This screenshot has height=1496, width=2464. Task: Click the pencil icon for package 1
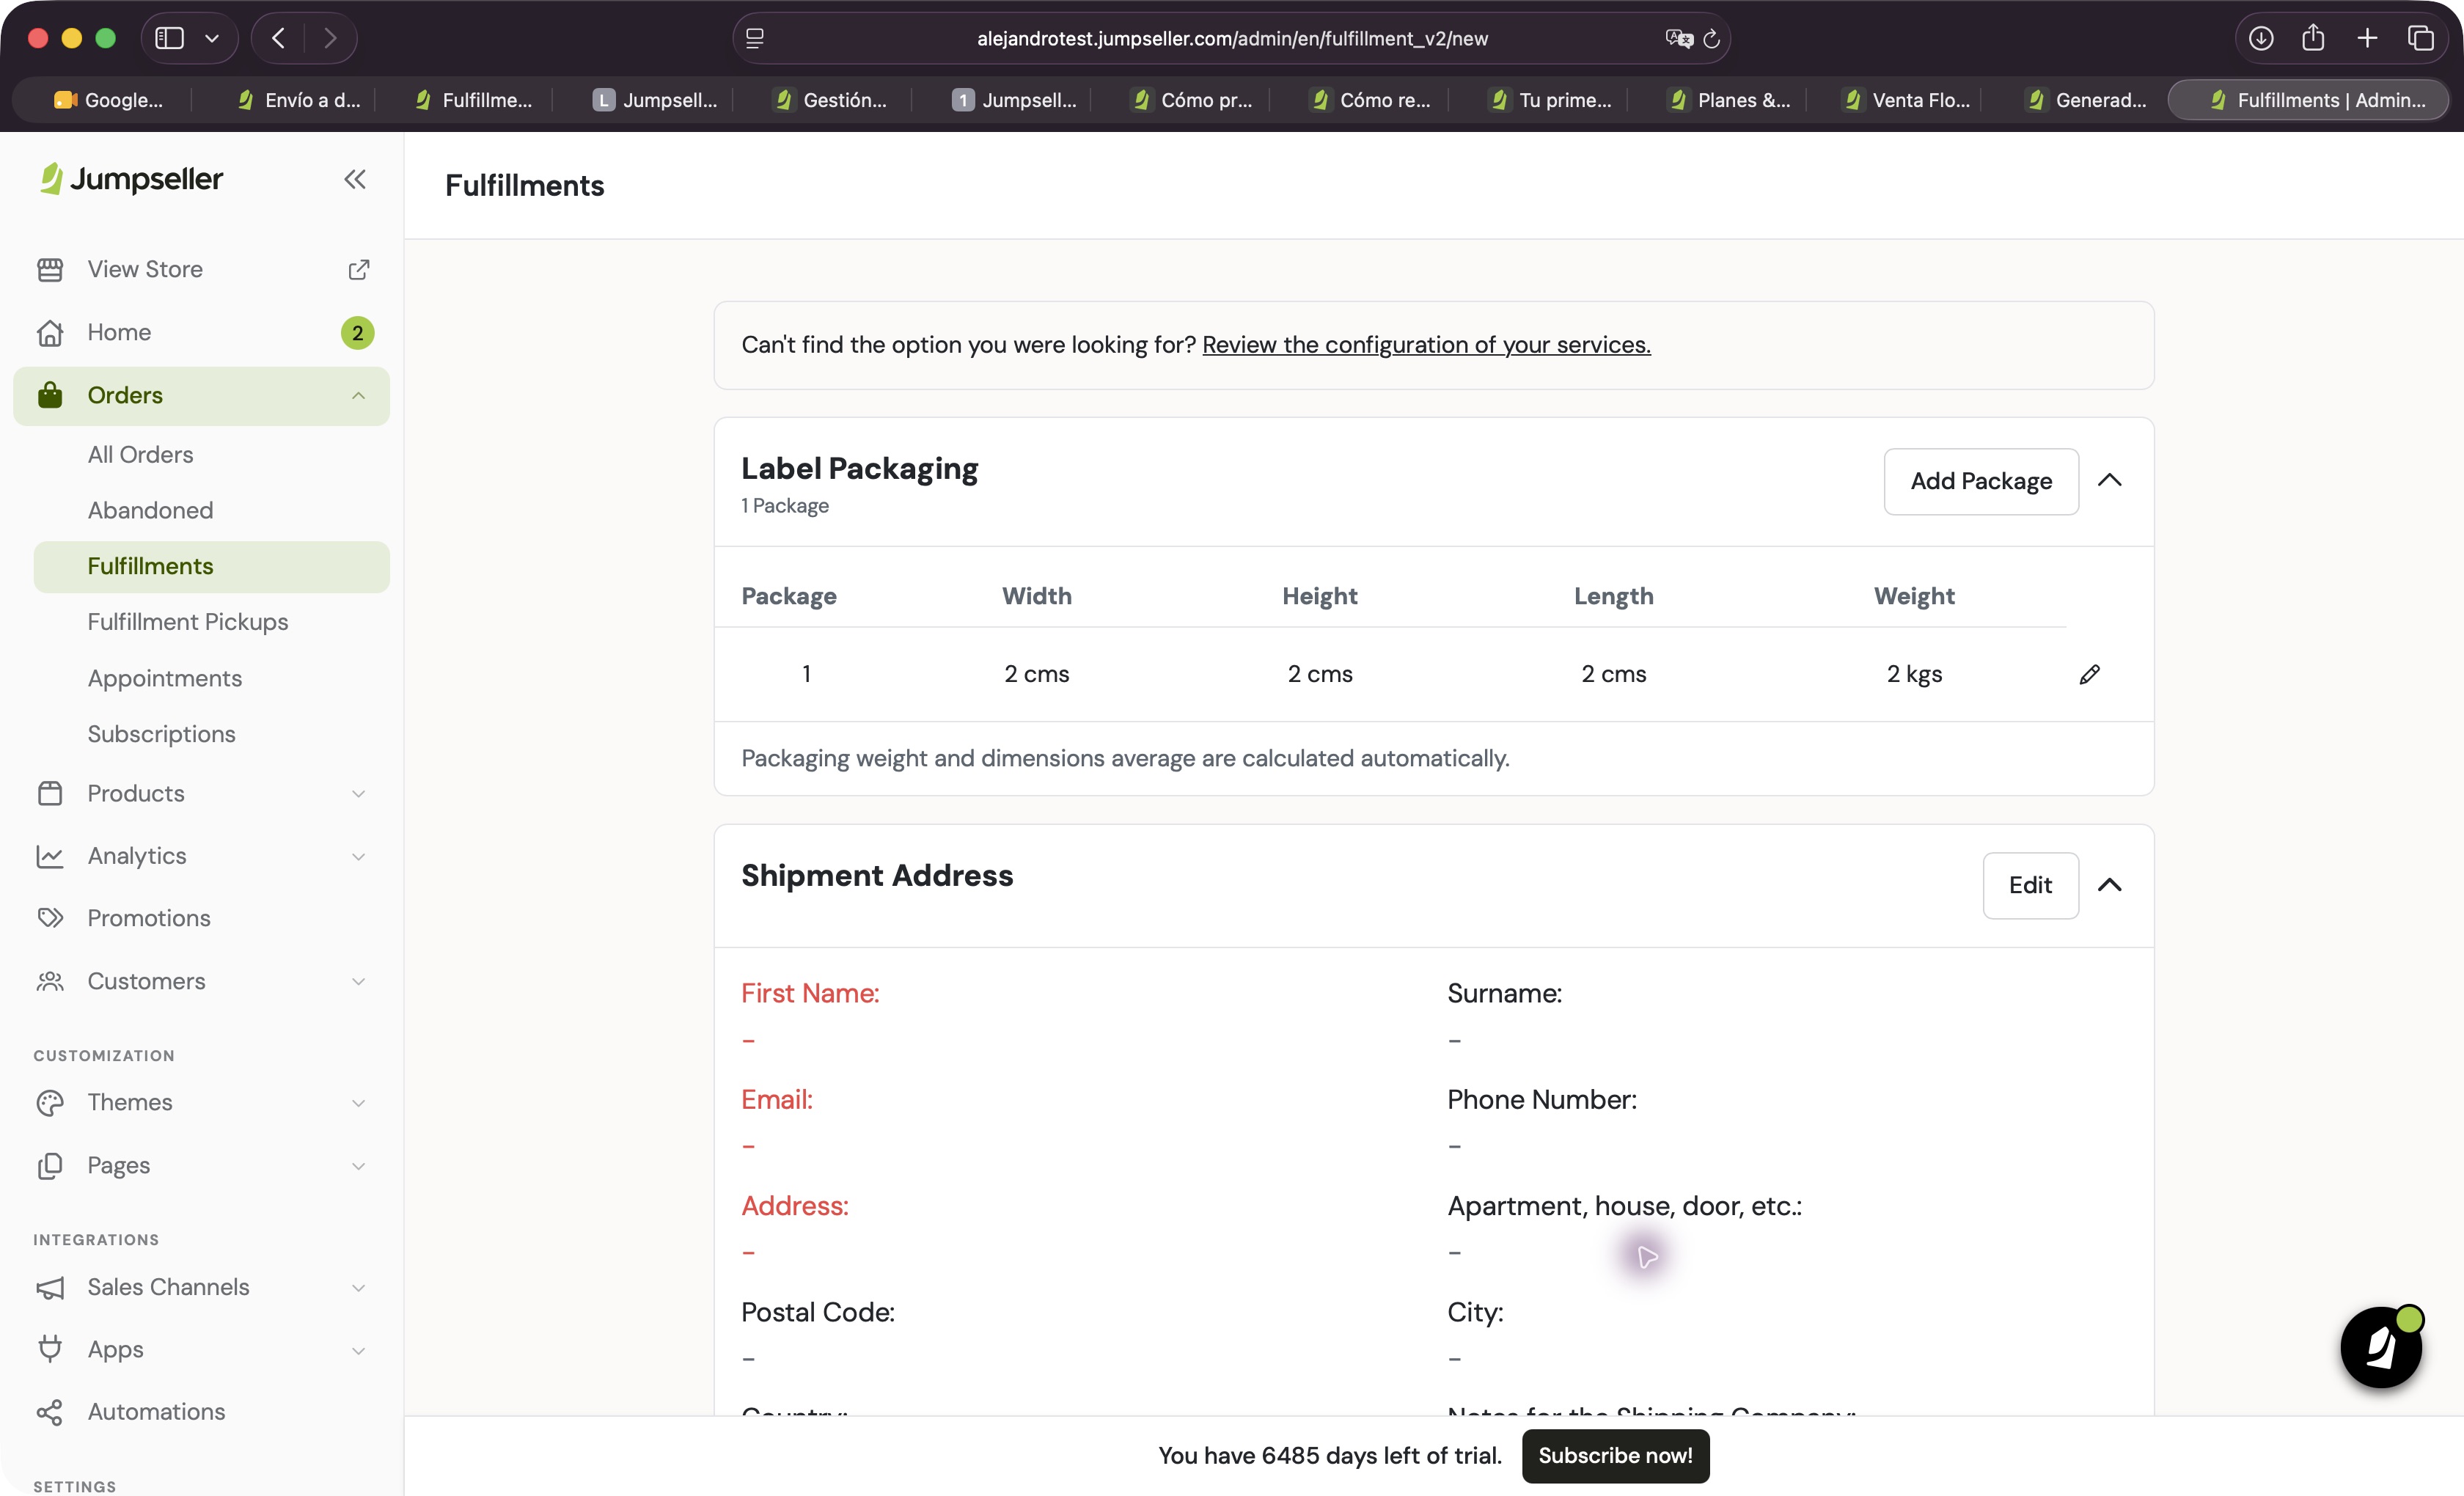click(x=2089, y=674)
